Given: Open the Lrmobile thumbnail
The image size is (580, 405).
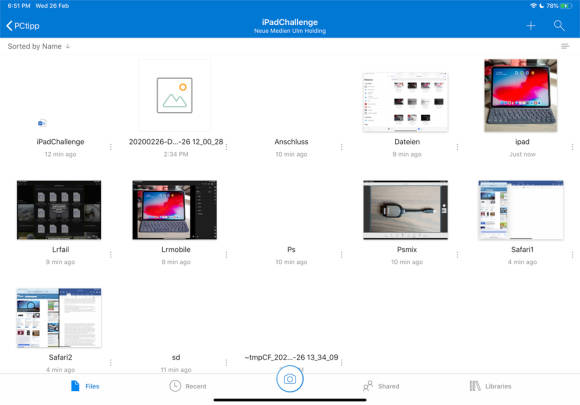Looking at the screenshot, I should pos(175,210).
